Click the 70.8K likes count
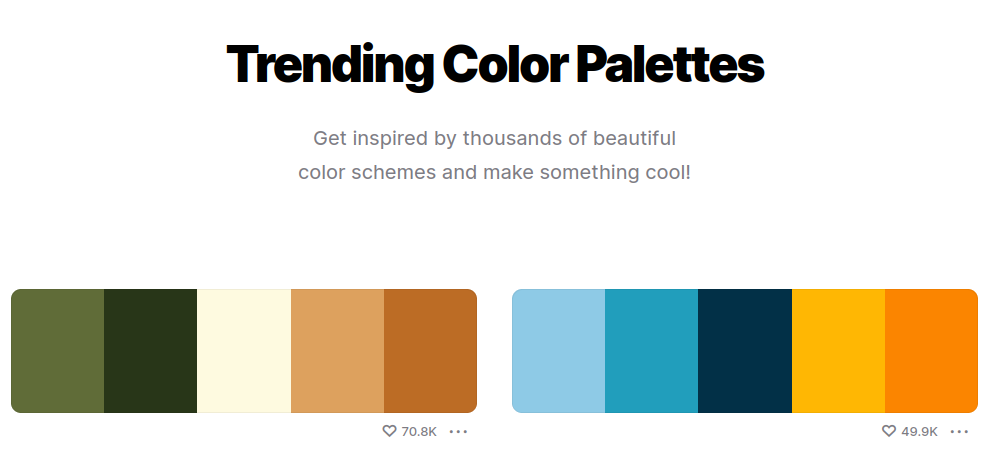This screenshot has height=466, width=1005. pyautogui.click(x=419, y=431)
